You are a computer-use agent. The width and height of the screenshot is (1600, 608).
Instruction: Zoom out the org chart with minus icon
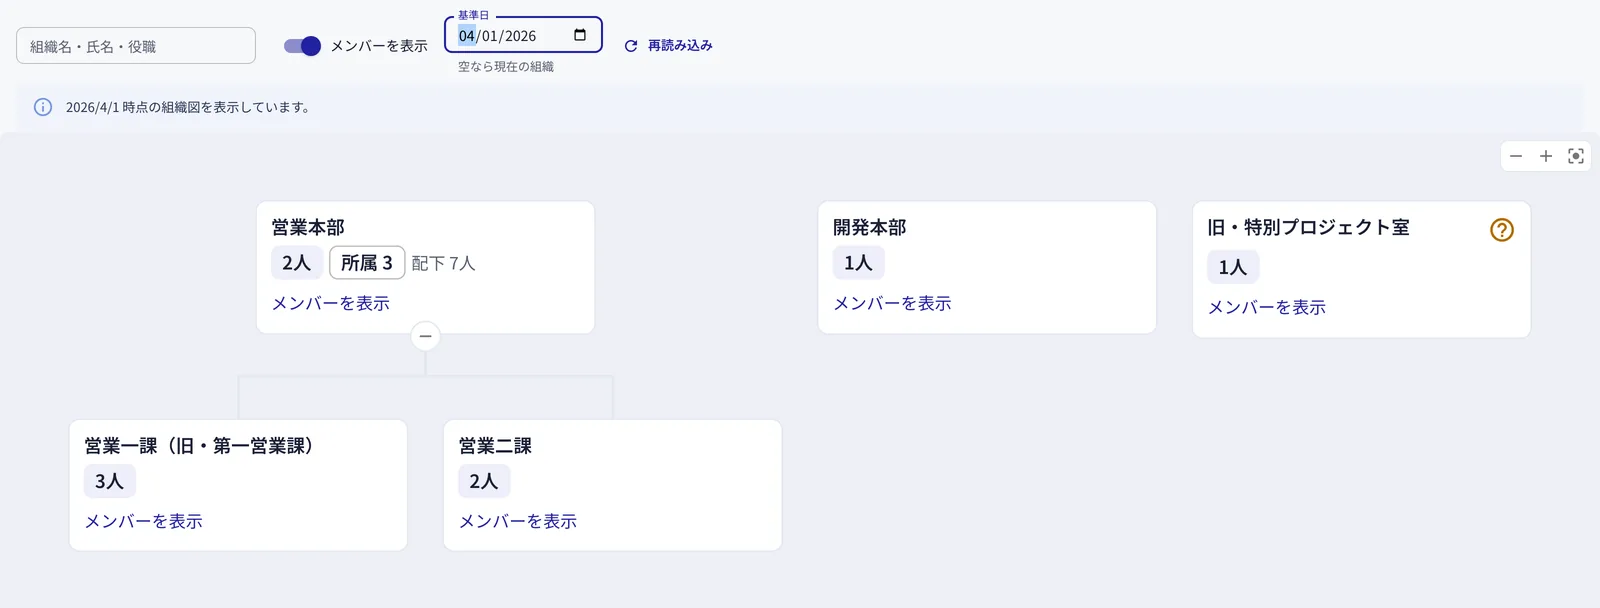click(1516, 156)
